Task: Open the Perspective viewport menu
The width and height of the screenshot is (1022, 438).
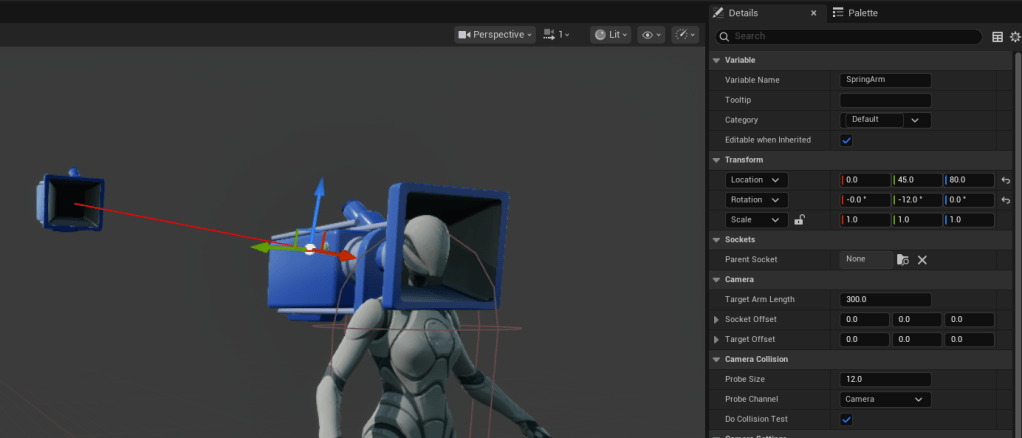Action: pos(495,35)
